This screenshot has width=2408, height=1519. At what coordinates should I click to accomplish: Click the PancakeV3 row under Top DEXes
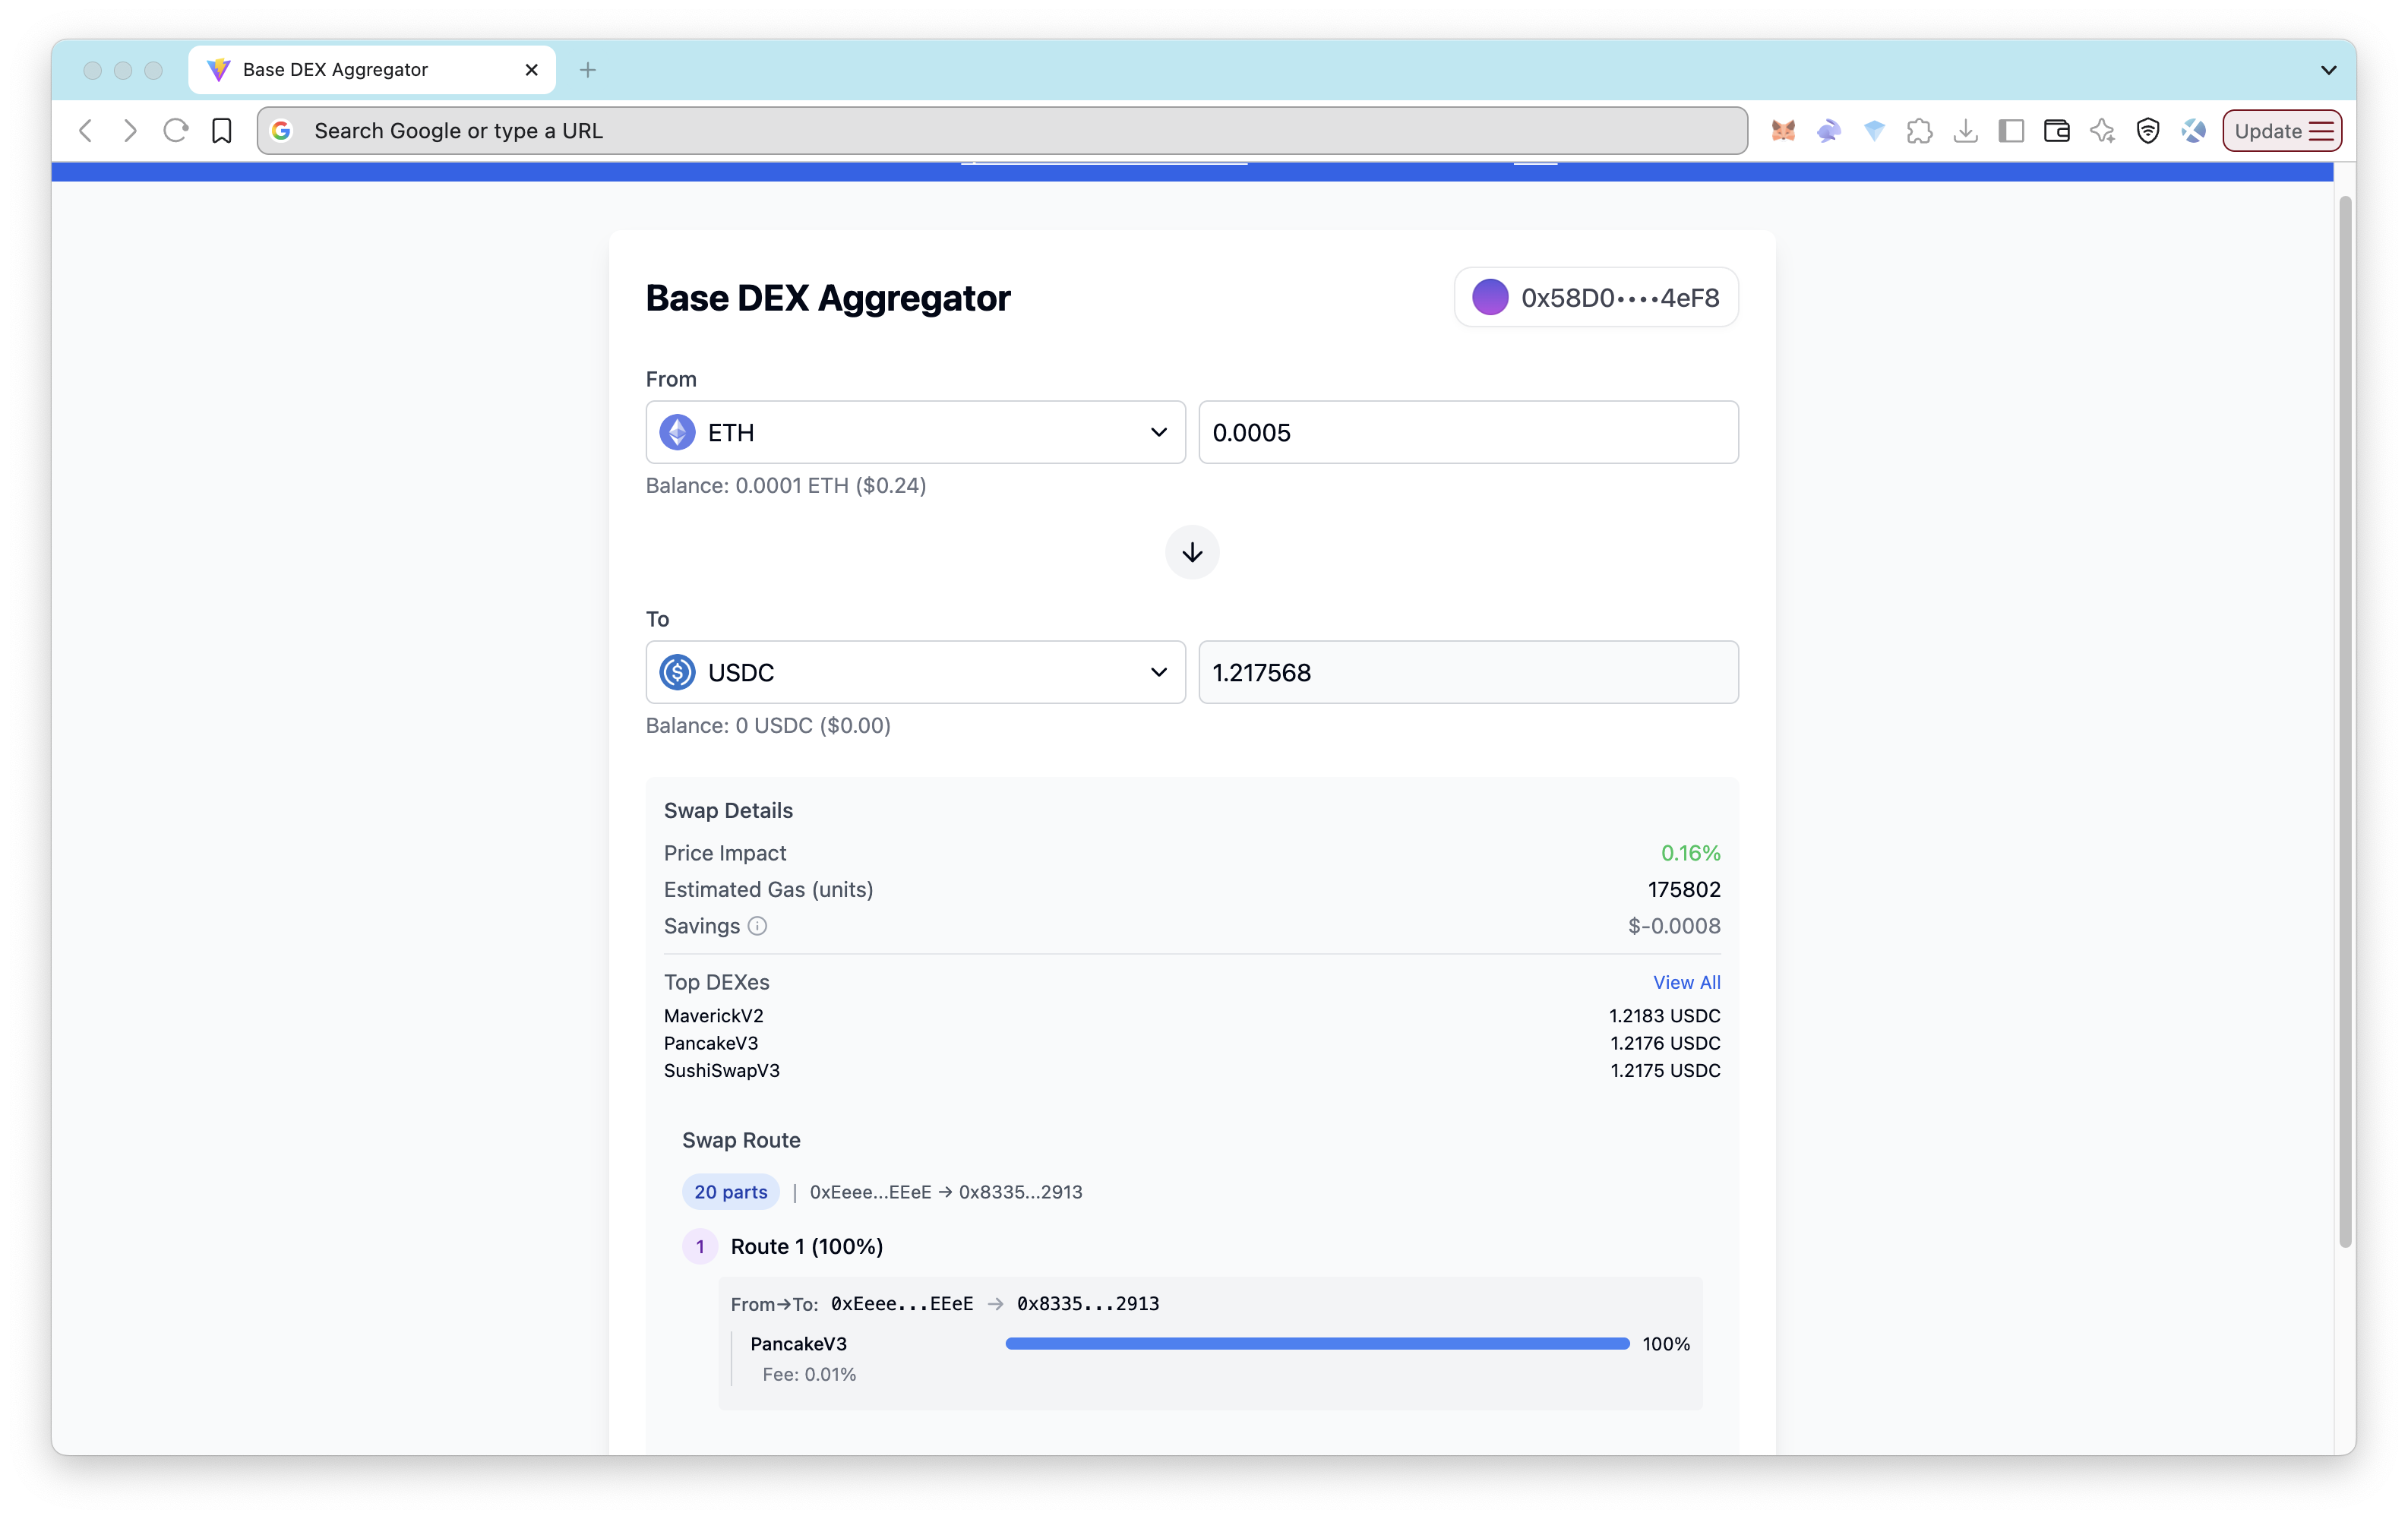(x=1192, y=1043)
